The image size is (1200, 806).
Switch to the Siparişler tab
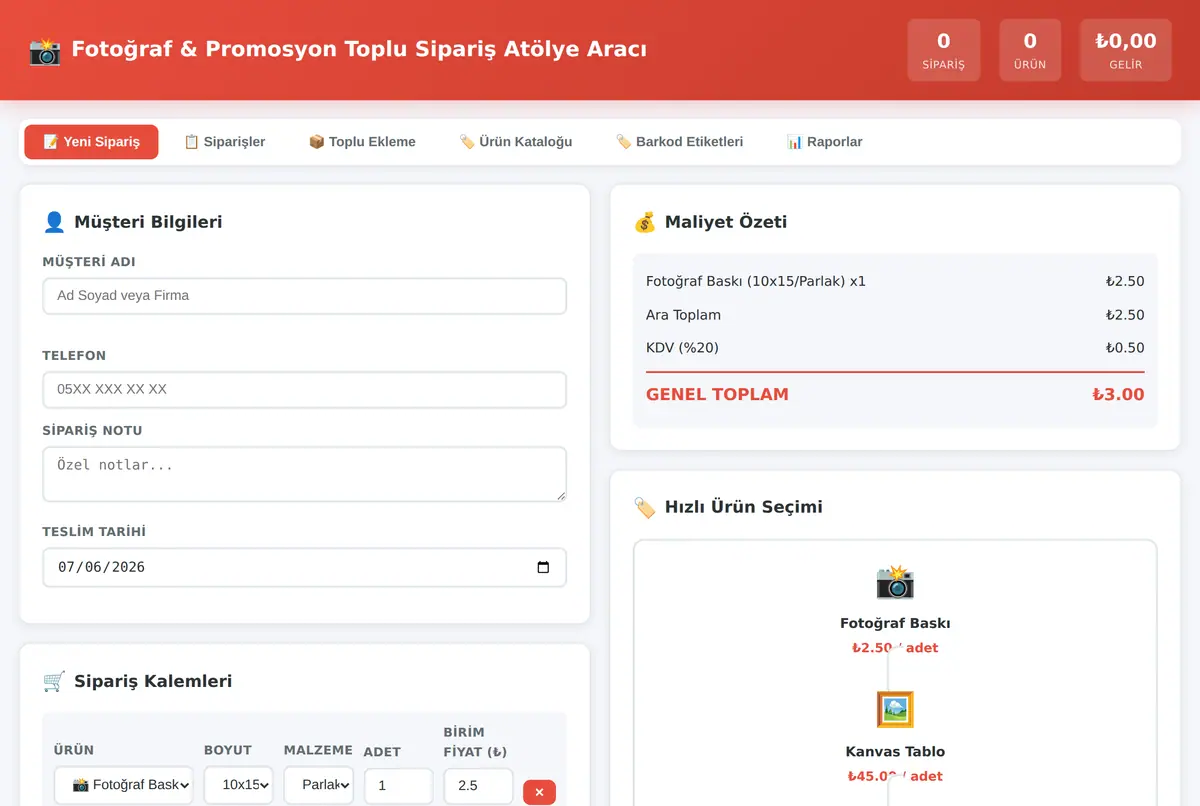click(x=224, y=142)
